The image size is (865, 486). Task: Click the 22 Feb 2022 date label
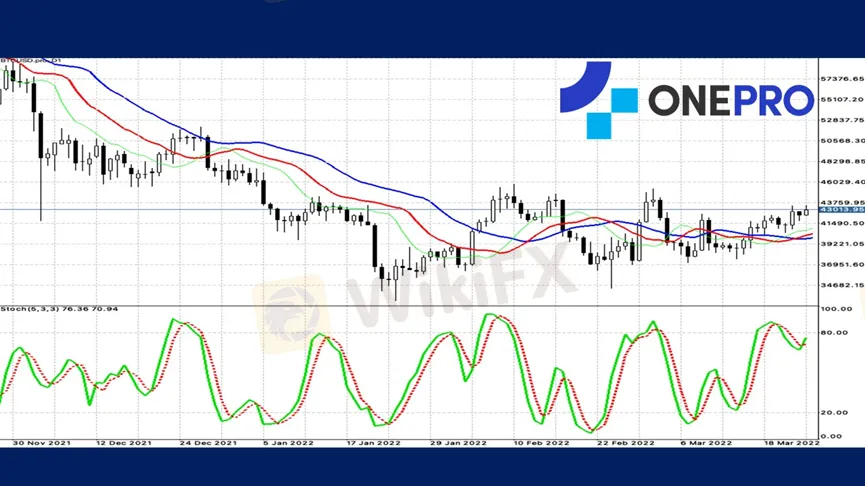point(625,442)
